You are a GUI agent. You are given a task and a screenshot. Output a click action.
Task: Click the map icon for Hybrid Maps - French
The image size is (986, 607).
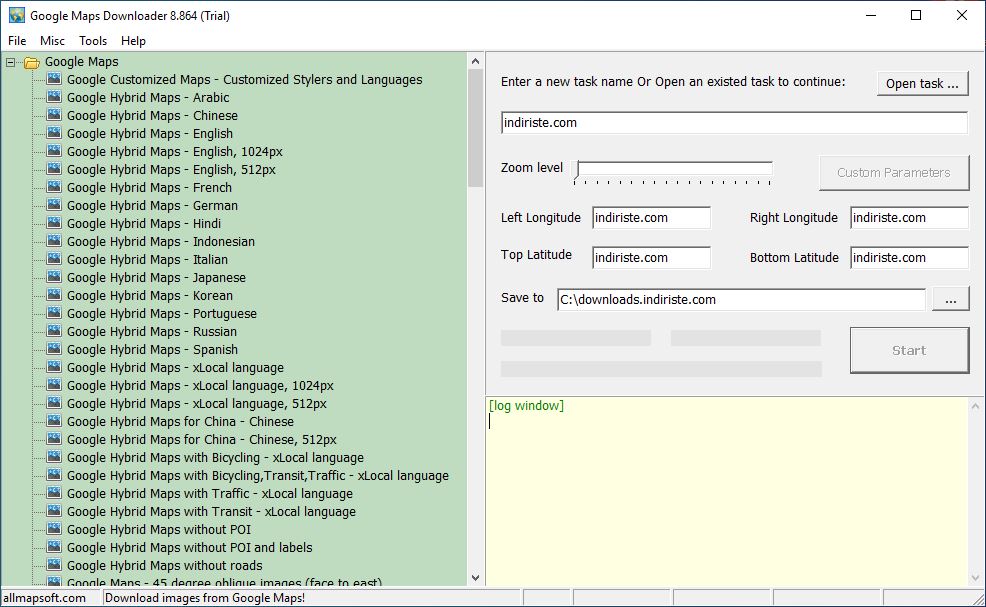(54, 187)
